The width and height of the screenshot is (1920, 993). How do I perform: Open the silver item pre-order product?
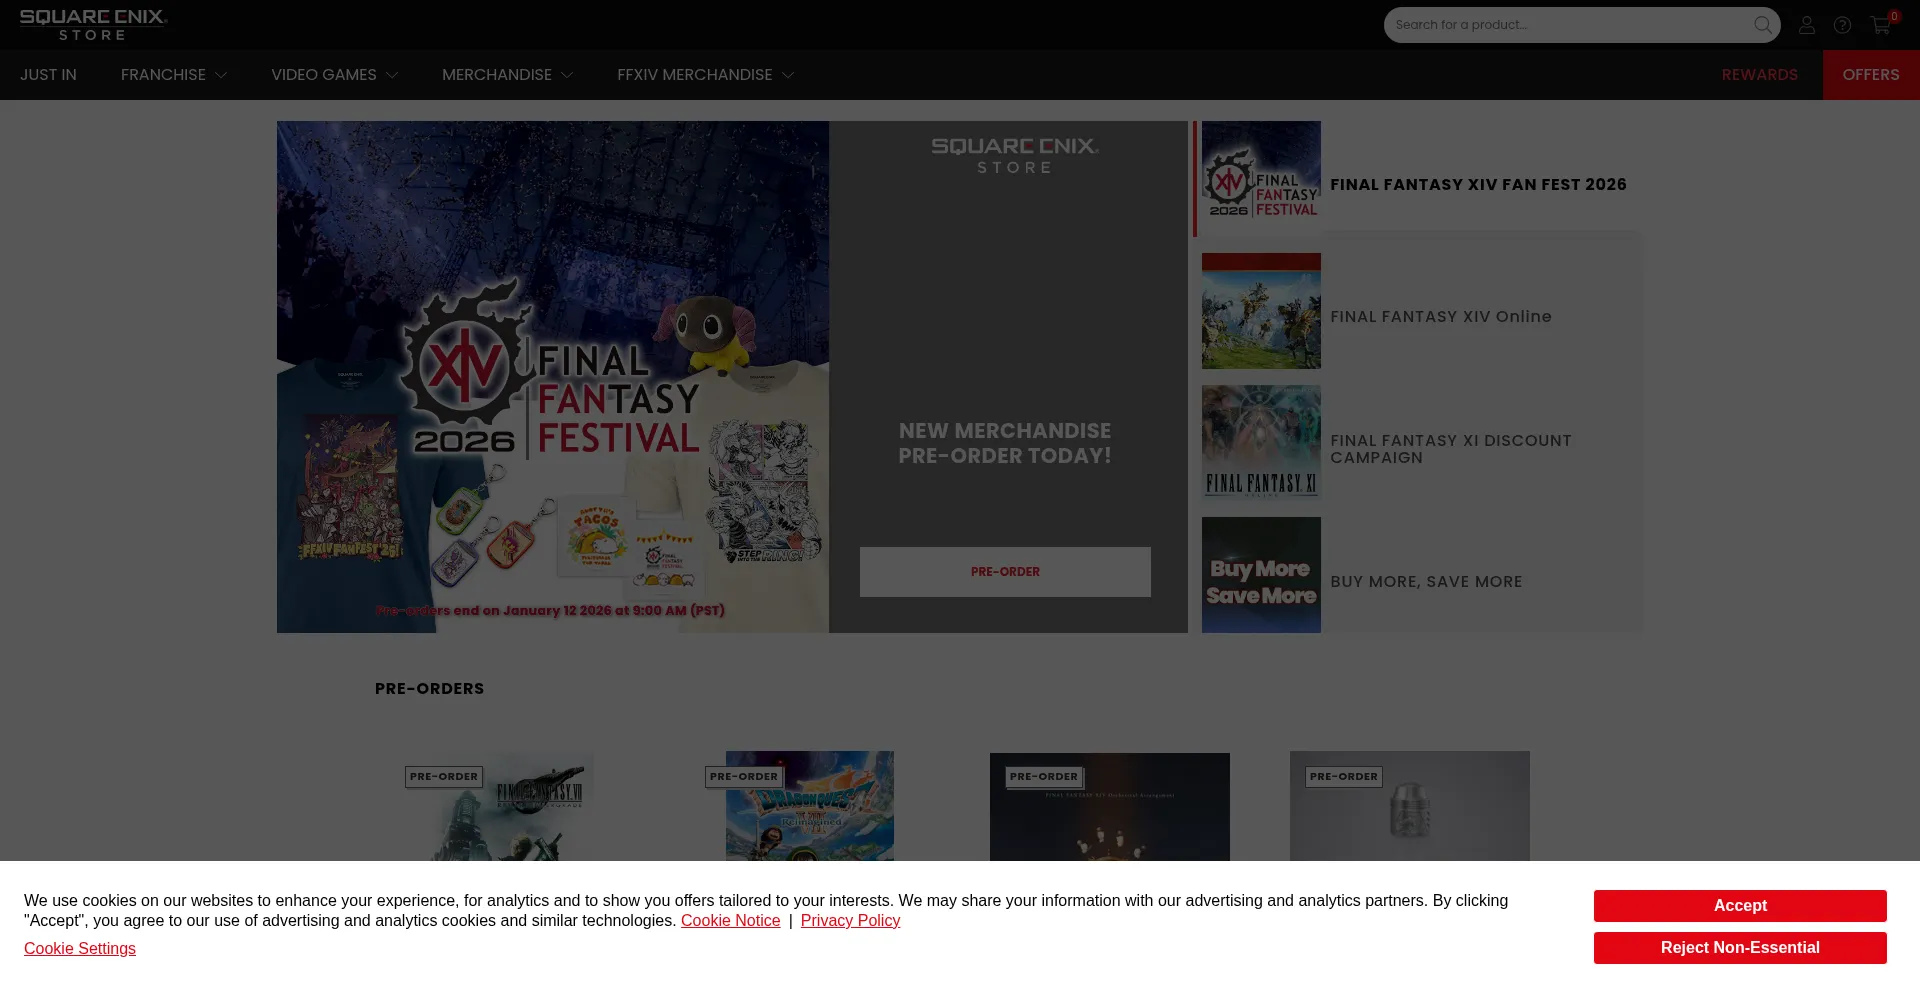pos(1410,807)
